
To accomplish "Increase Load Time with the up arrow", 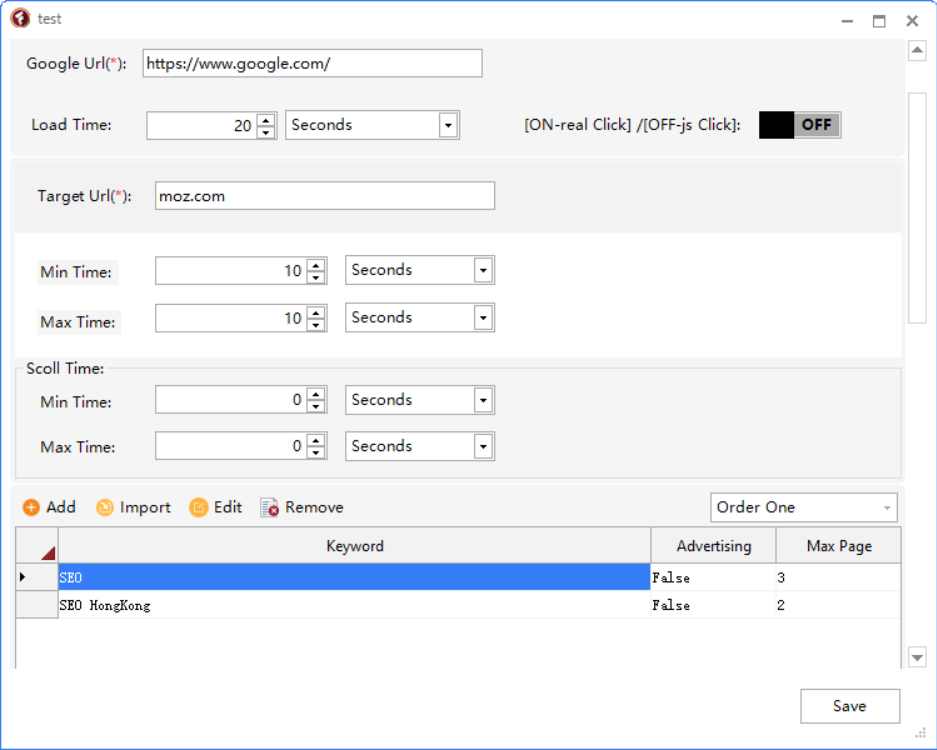I will [266, 119].
